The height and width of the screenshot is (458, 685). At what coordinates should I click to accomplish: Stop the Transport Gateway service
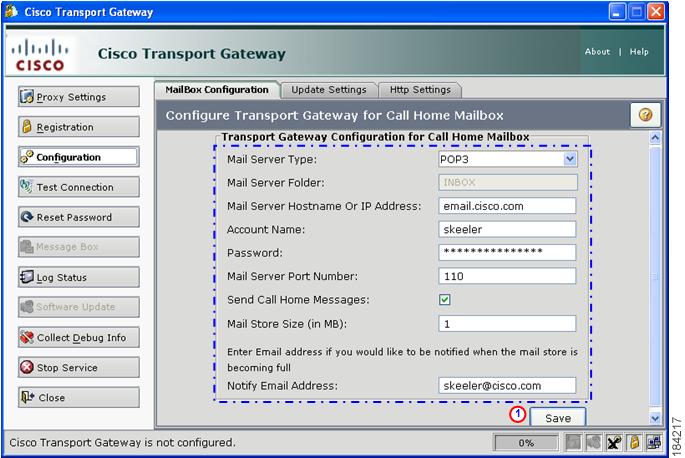coord(79,368)
